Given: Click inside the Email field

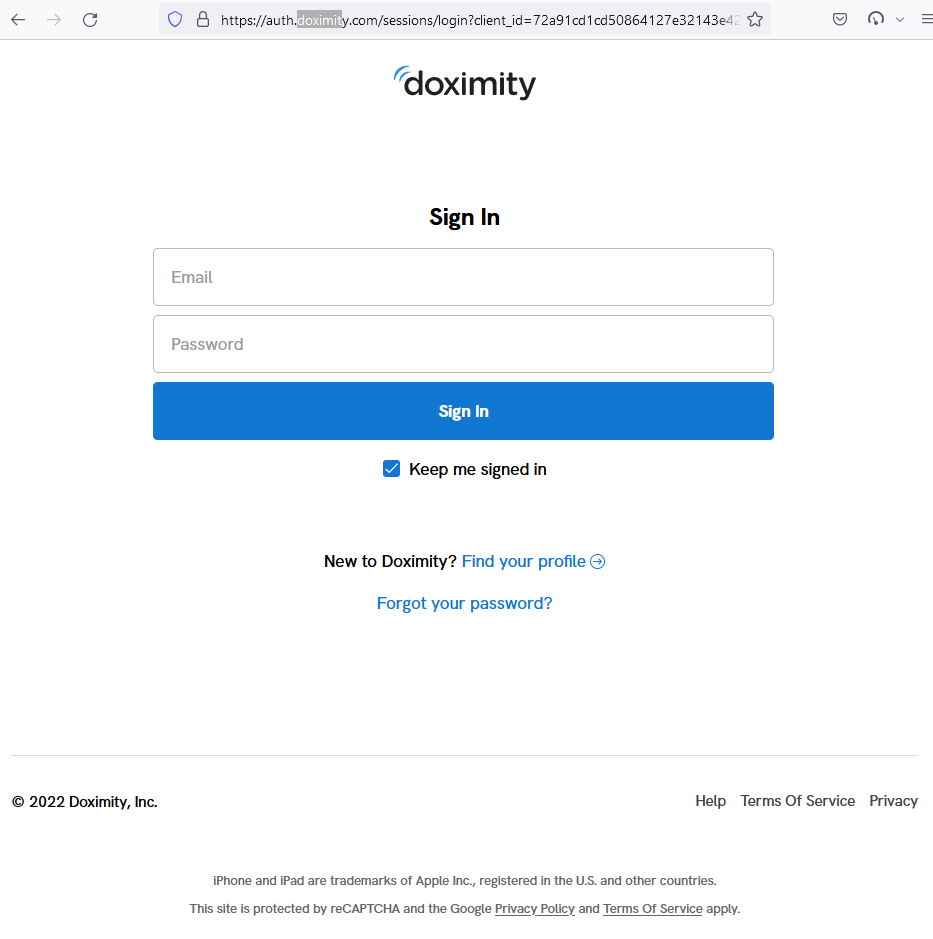Looking at the screenshot, I should tap(463, 277).
